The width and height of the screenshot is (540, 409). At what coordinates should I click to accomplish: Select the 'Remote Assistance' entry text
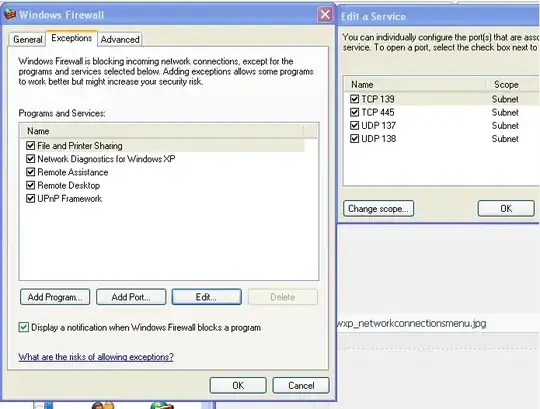click(73, 172)
